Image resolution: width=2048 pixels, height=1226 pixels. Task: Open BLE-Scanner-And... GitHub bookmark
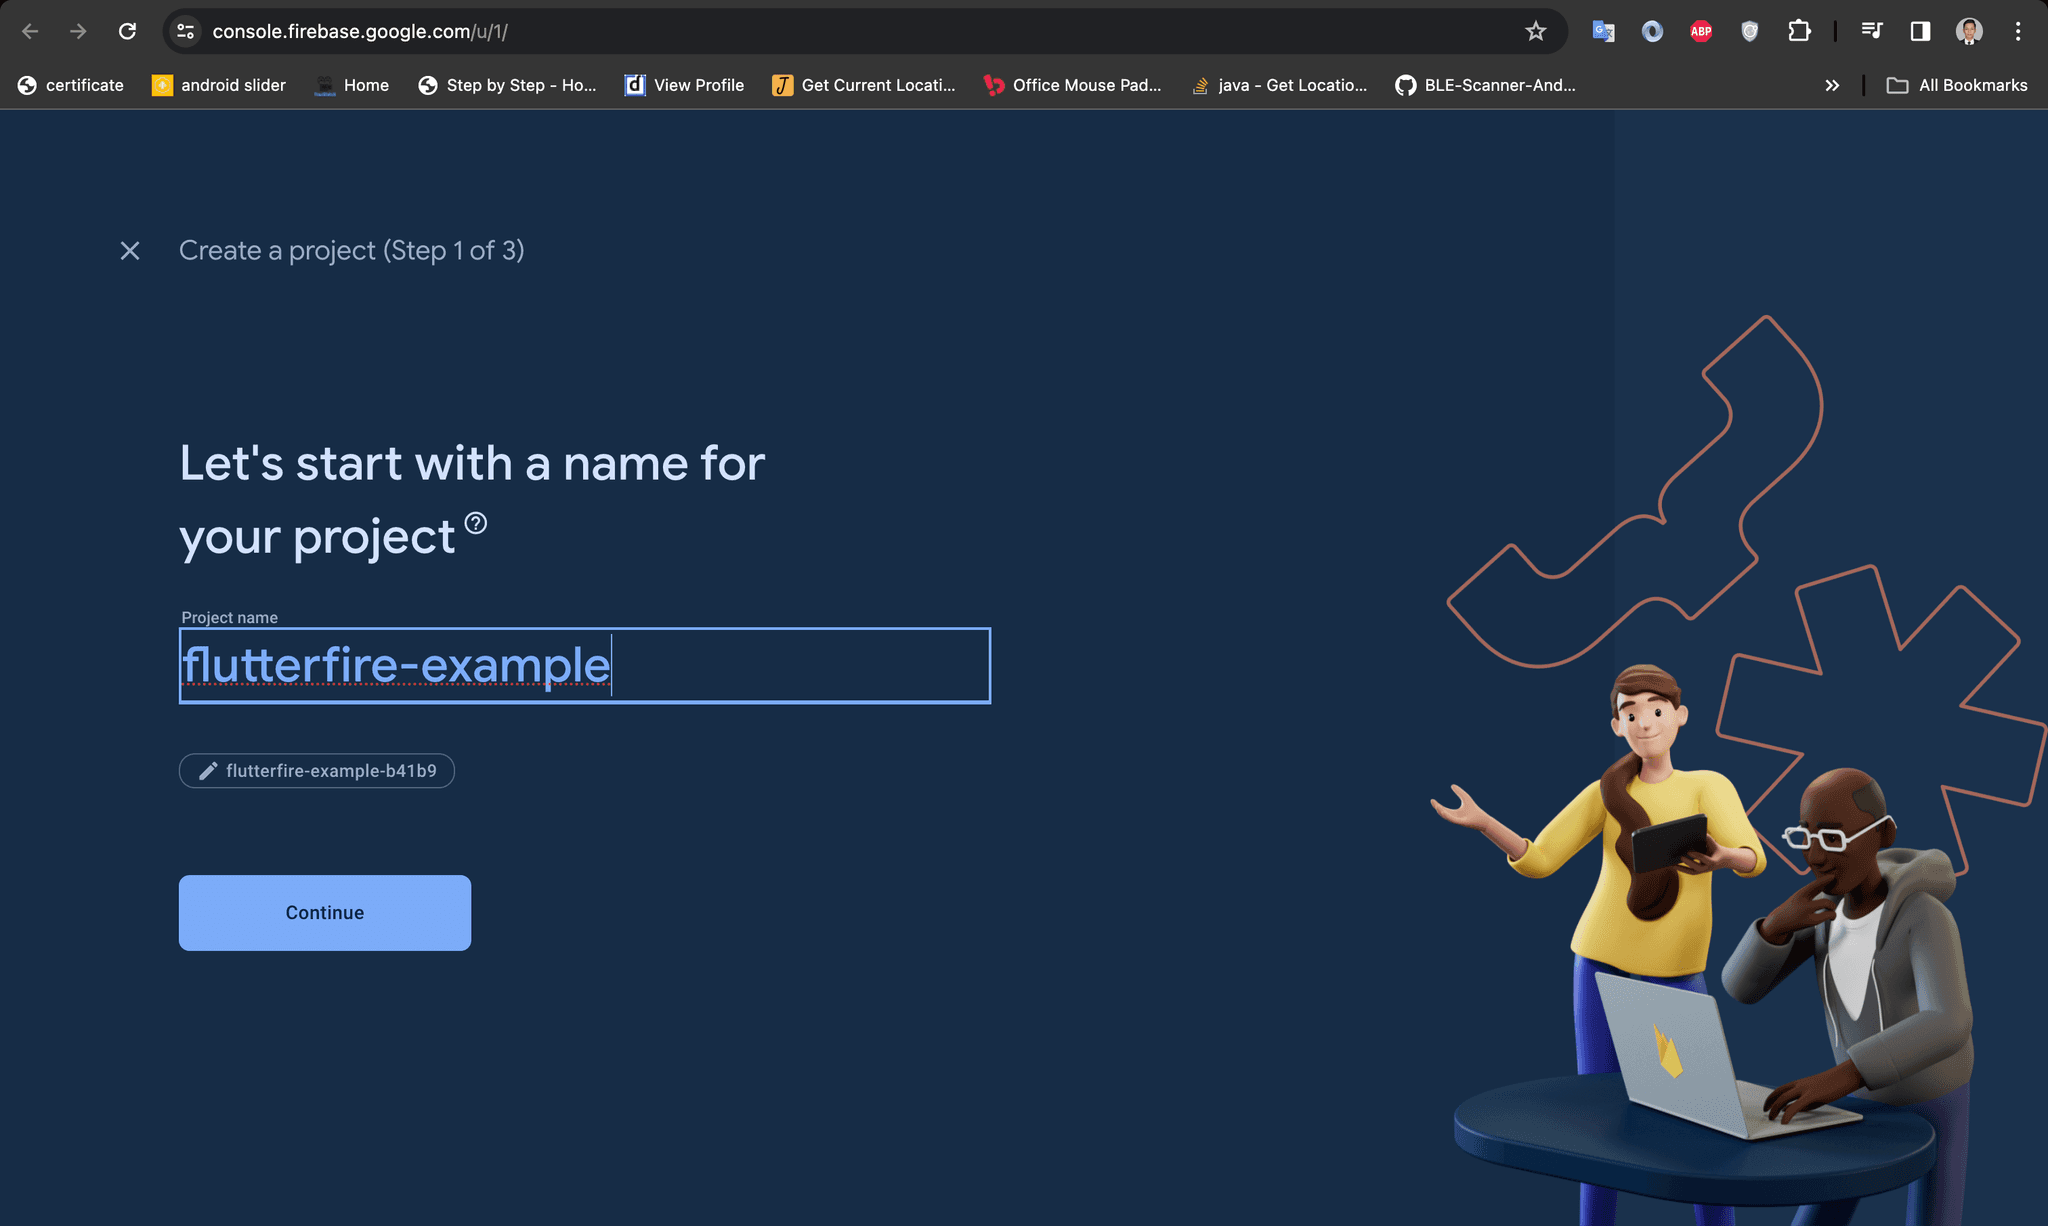point(1486,85)
